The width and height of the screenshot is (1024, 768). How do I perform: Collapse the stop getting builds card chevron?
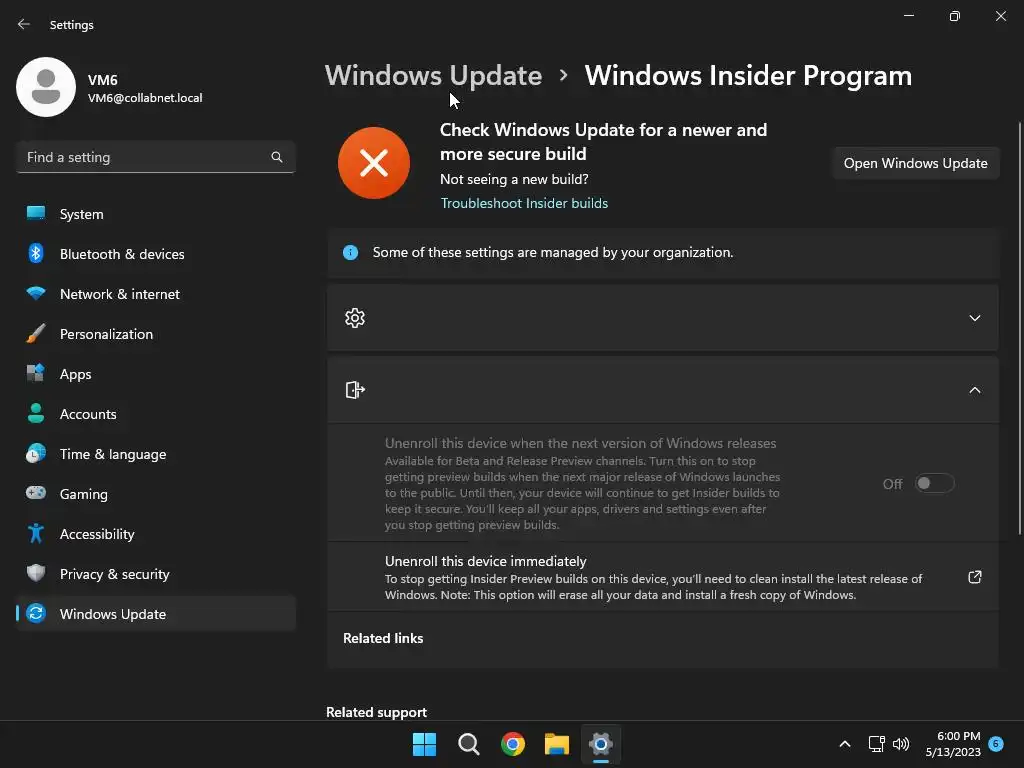975,390
